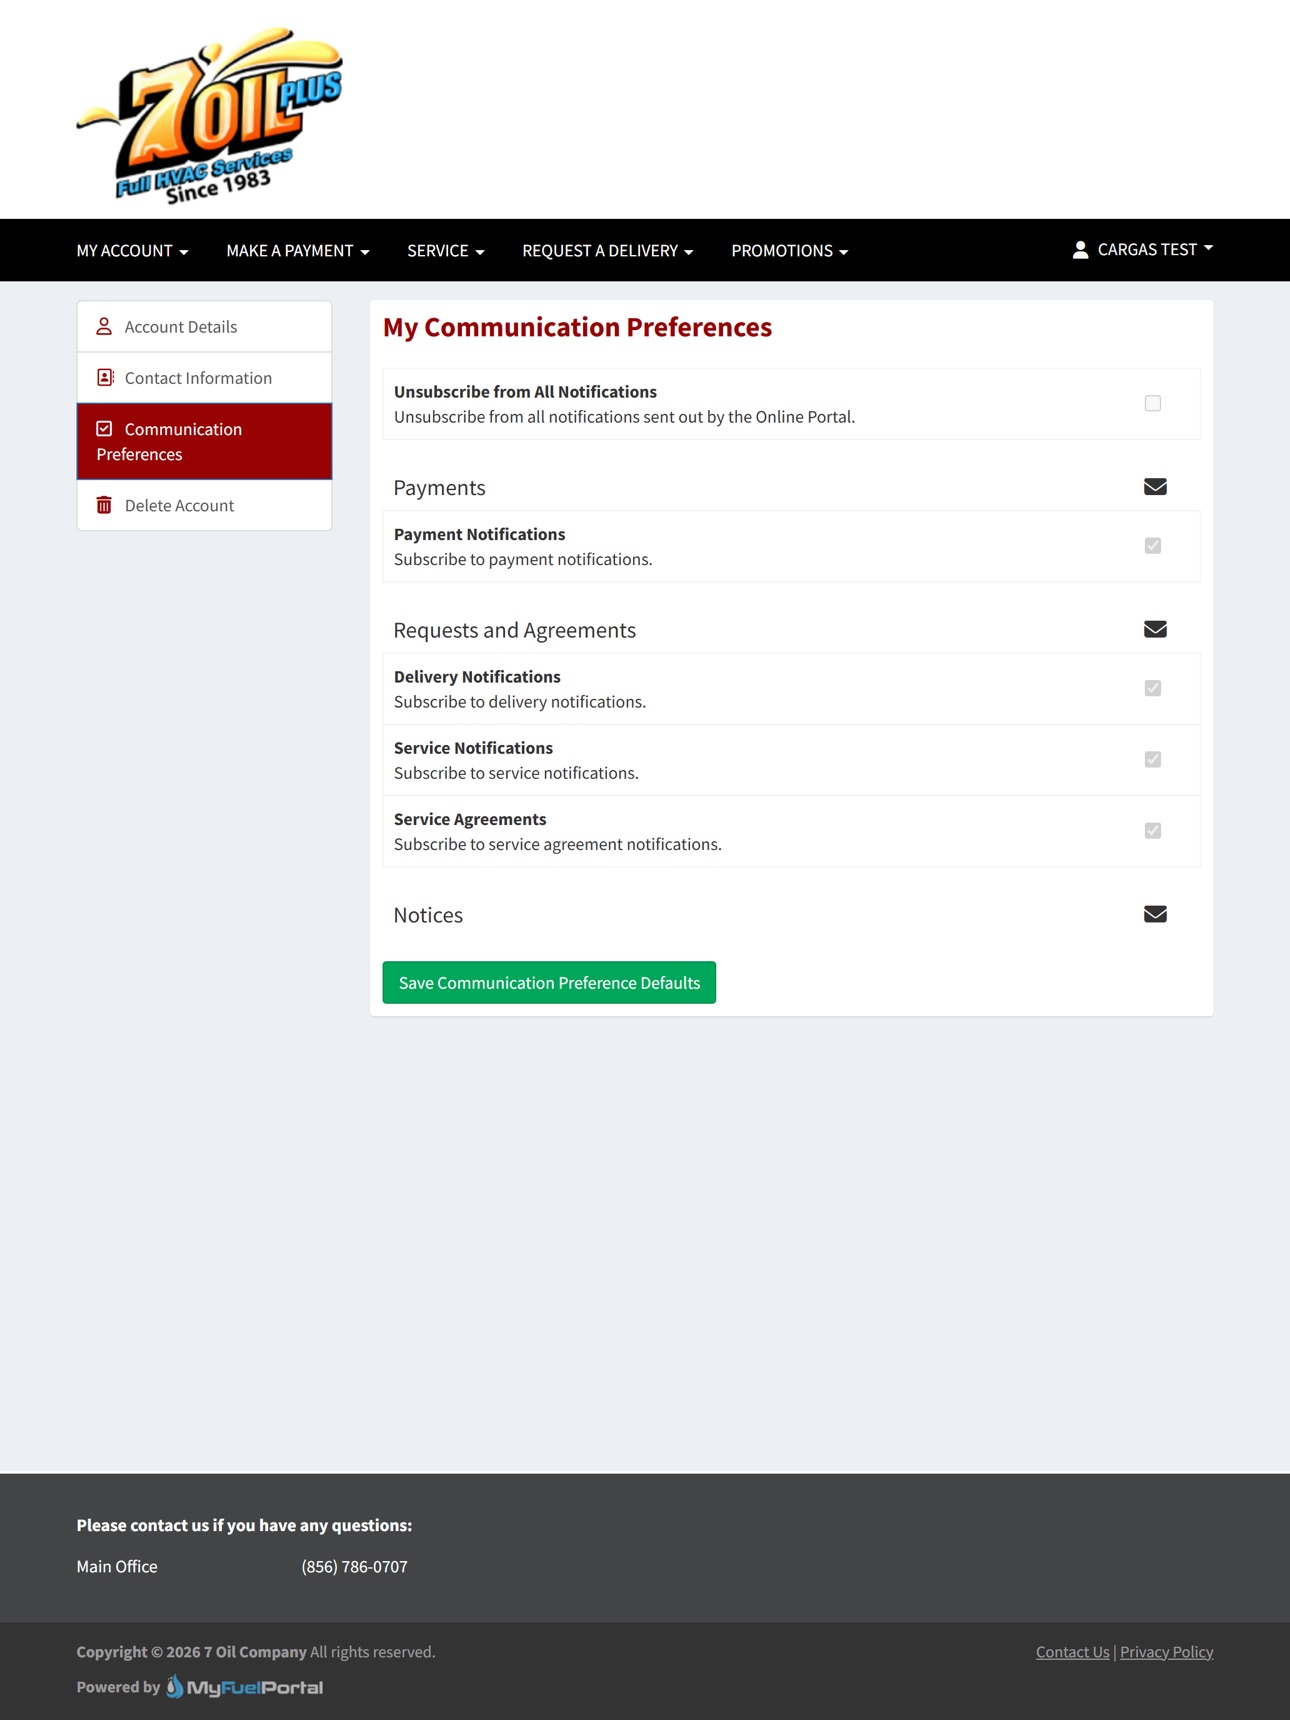Open the Privacy Policy link
The width and height of the screenshot is (1290, 1720).
coord(1167,1652)
